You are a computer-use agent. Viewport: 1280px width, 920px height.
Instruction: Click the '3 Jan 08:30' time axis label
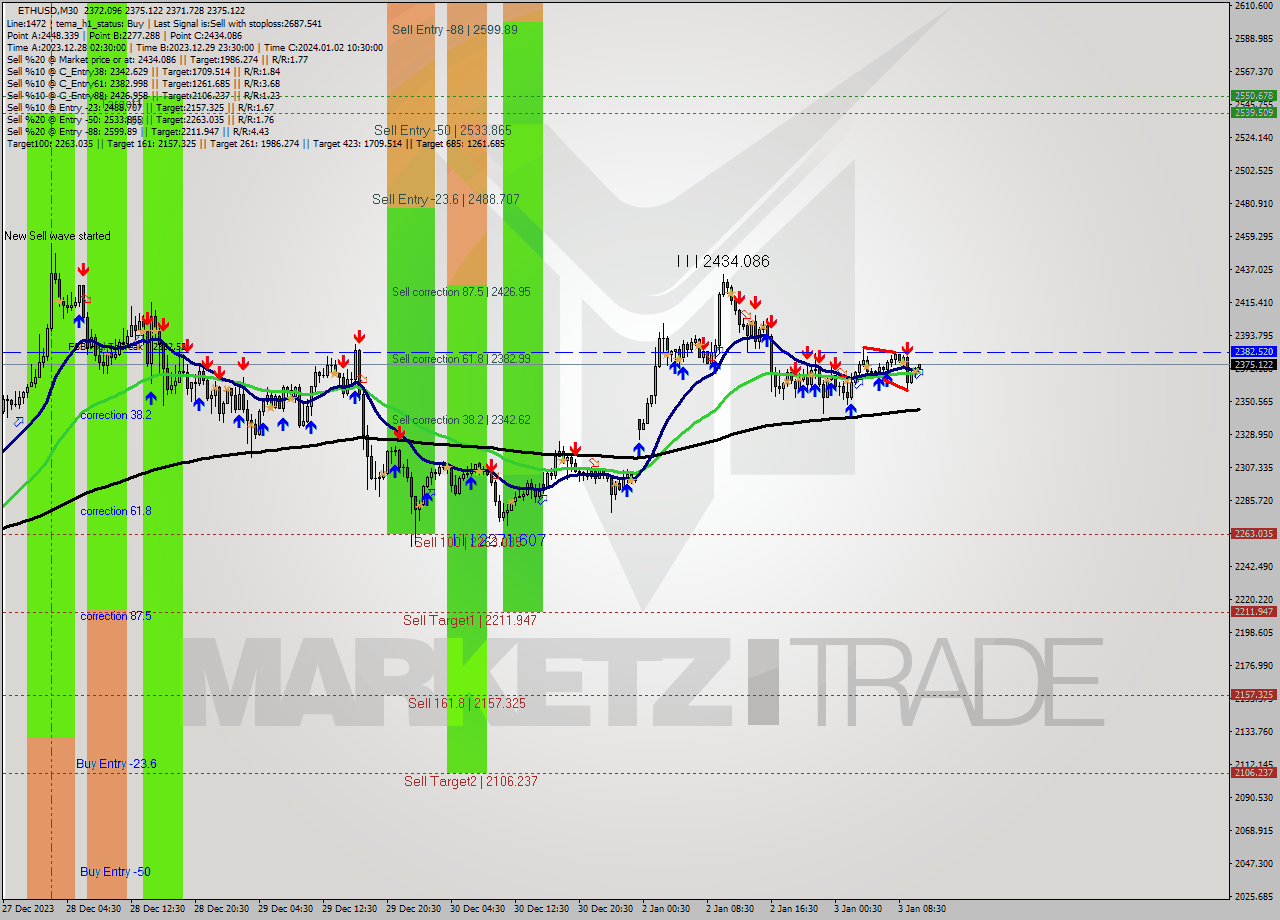pos(921,909)
